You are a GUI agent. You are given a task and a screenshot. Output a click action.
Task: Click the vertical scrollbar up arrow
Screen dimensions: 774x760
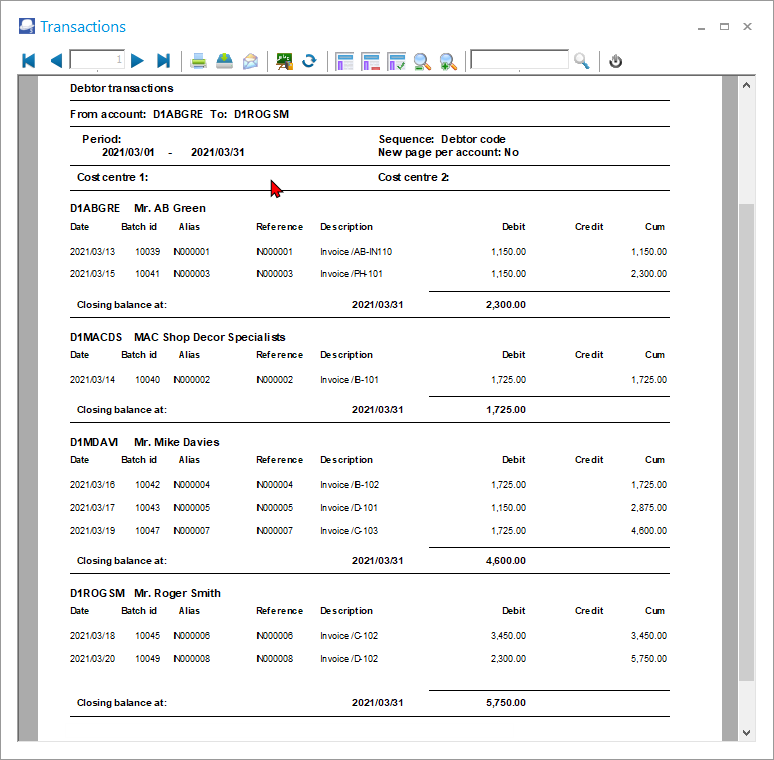point(746,86)
